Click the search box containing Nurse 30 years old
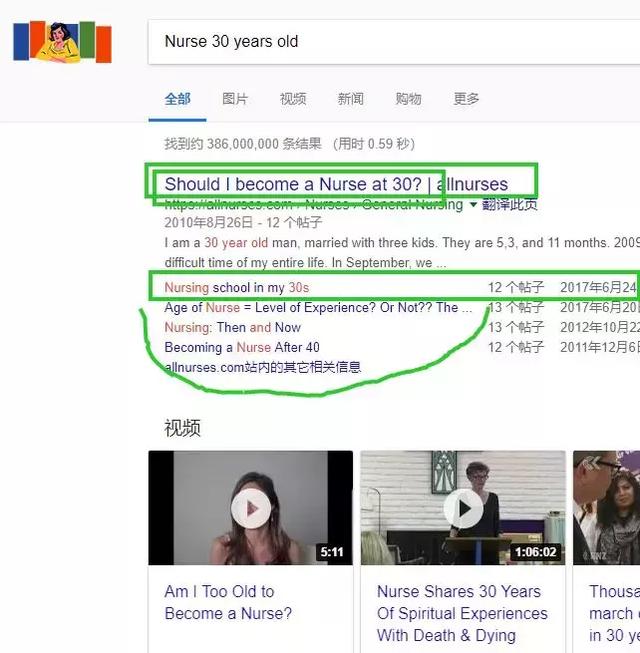This screenshot has height=653, width=640. click(x=393, y=42)
